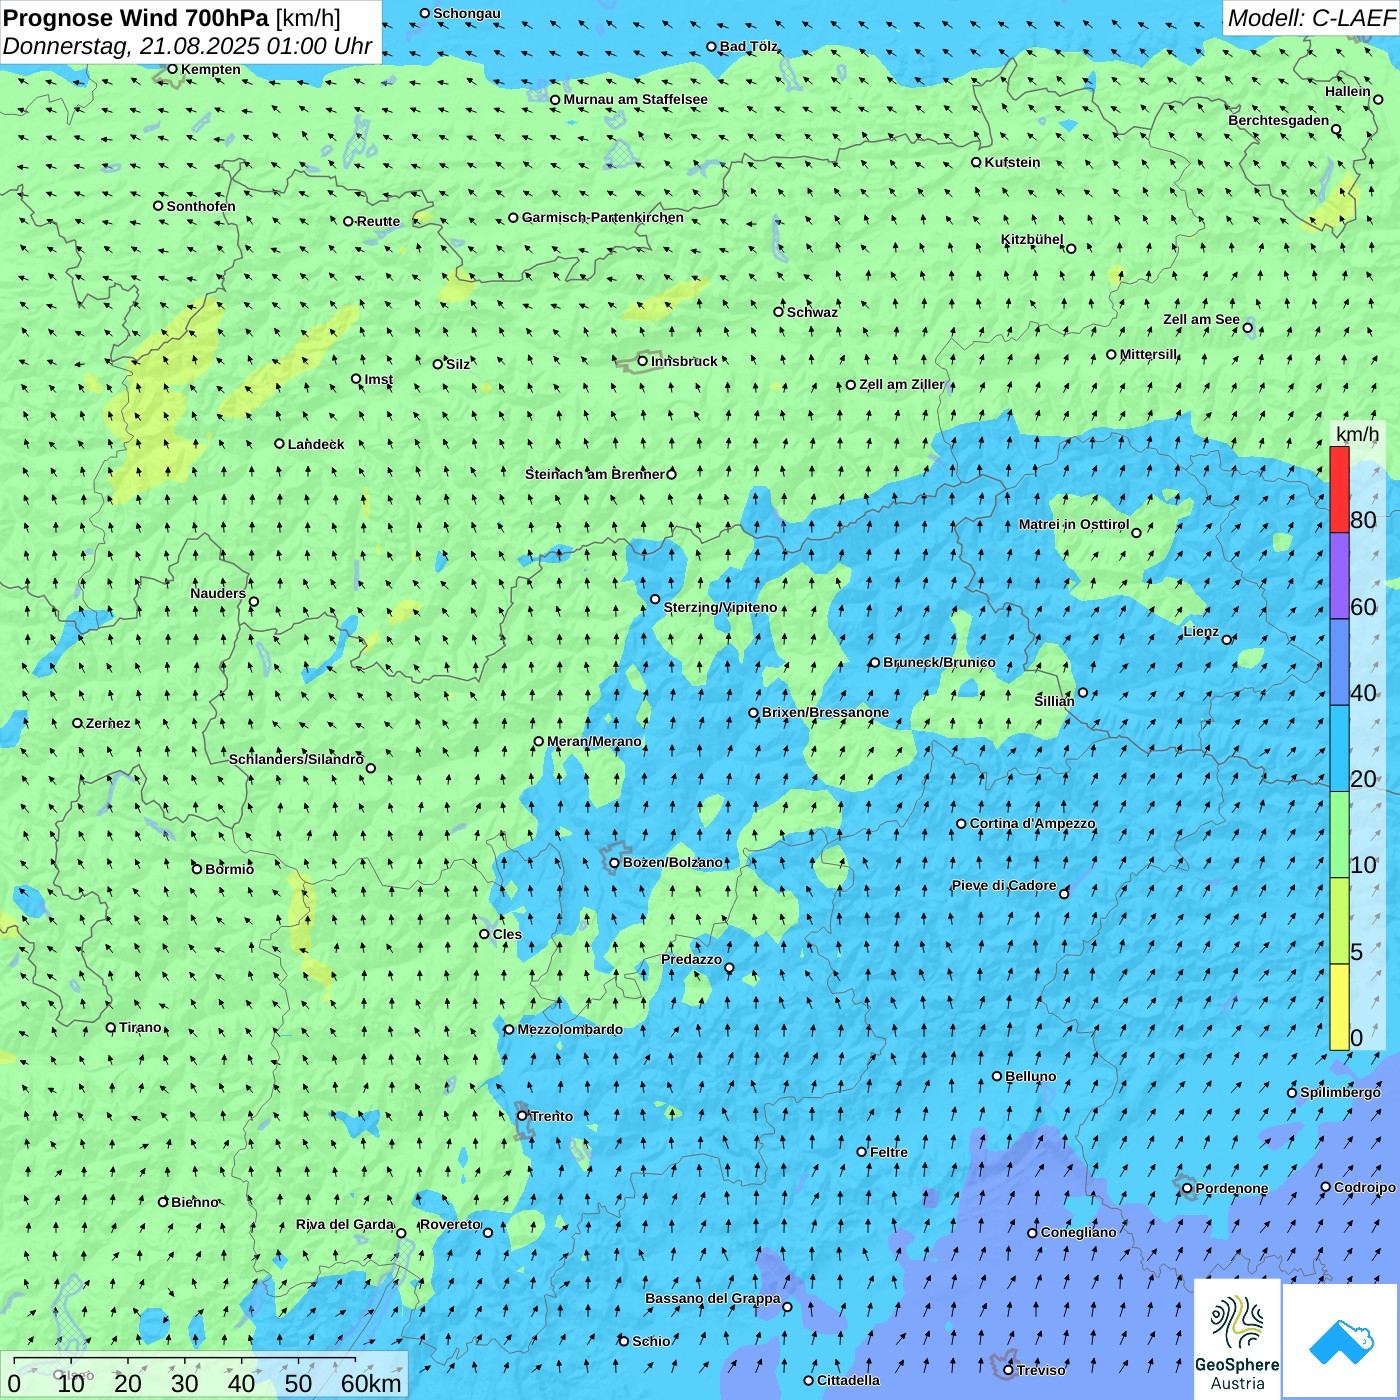Click the Kitzbühel station circle
The height and width of the screenshot is (1400, 1400).
coord(1071,249)
